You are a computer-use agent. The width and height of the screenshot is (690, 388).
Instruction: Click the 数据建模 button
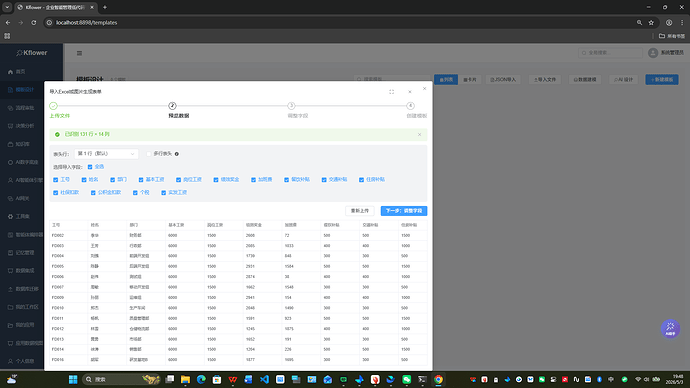[x=585, y=80]
